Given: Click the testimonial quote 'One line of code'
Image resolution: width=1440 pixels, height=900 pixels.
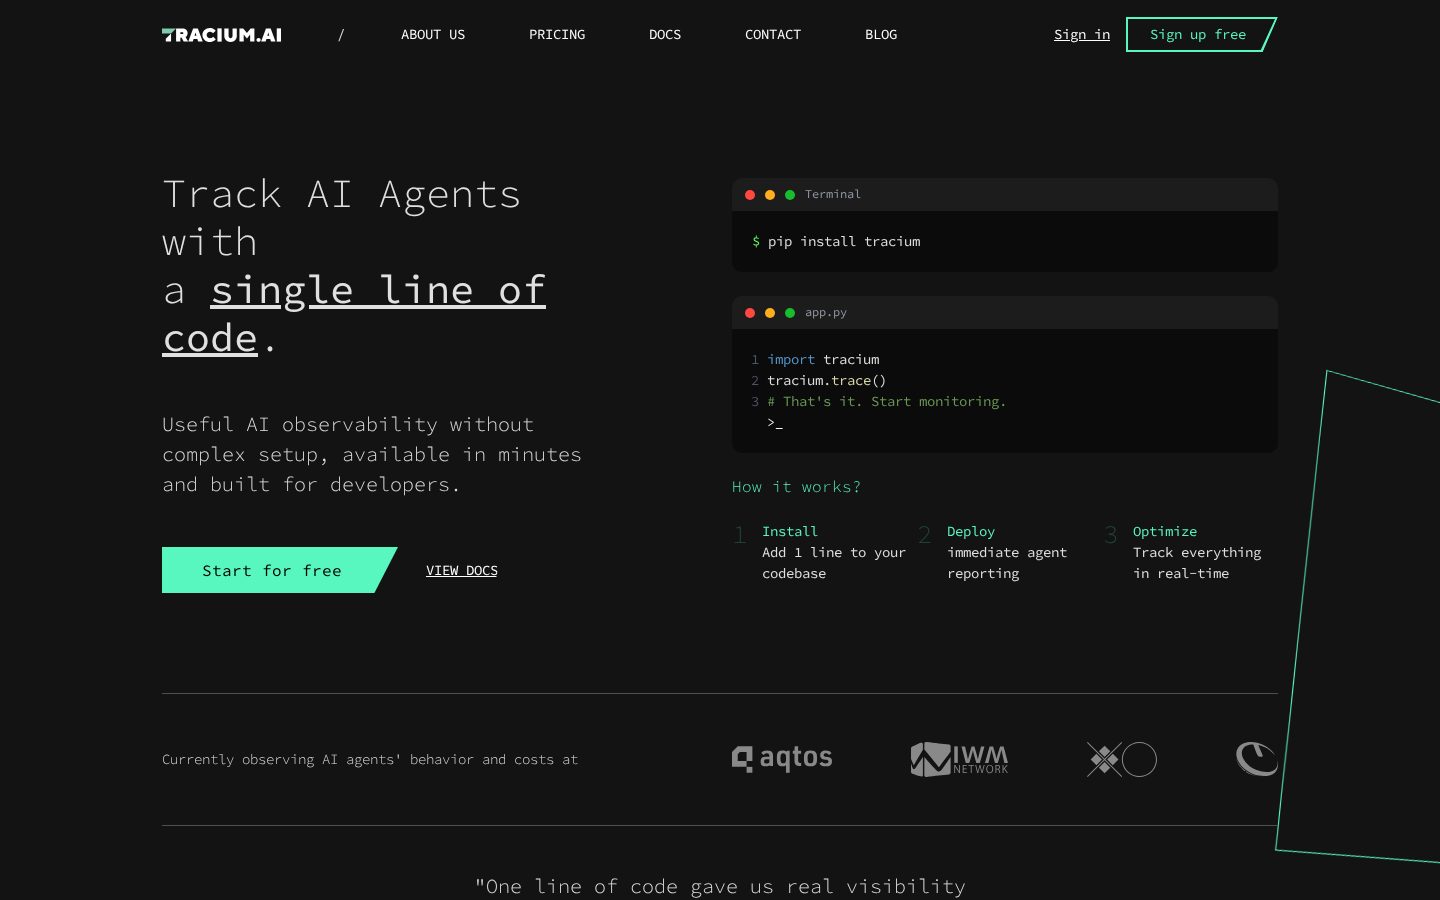Looking at the screenshot, I should (720, 886).
